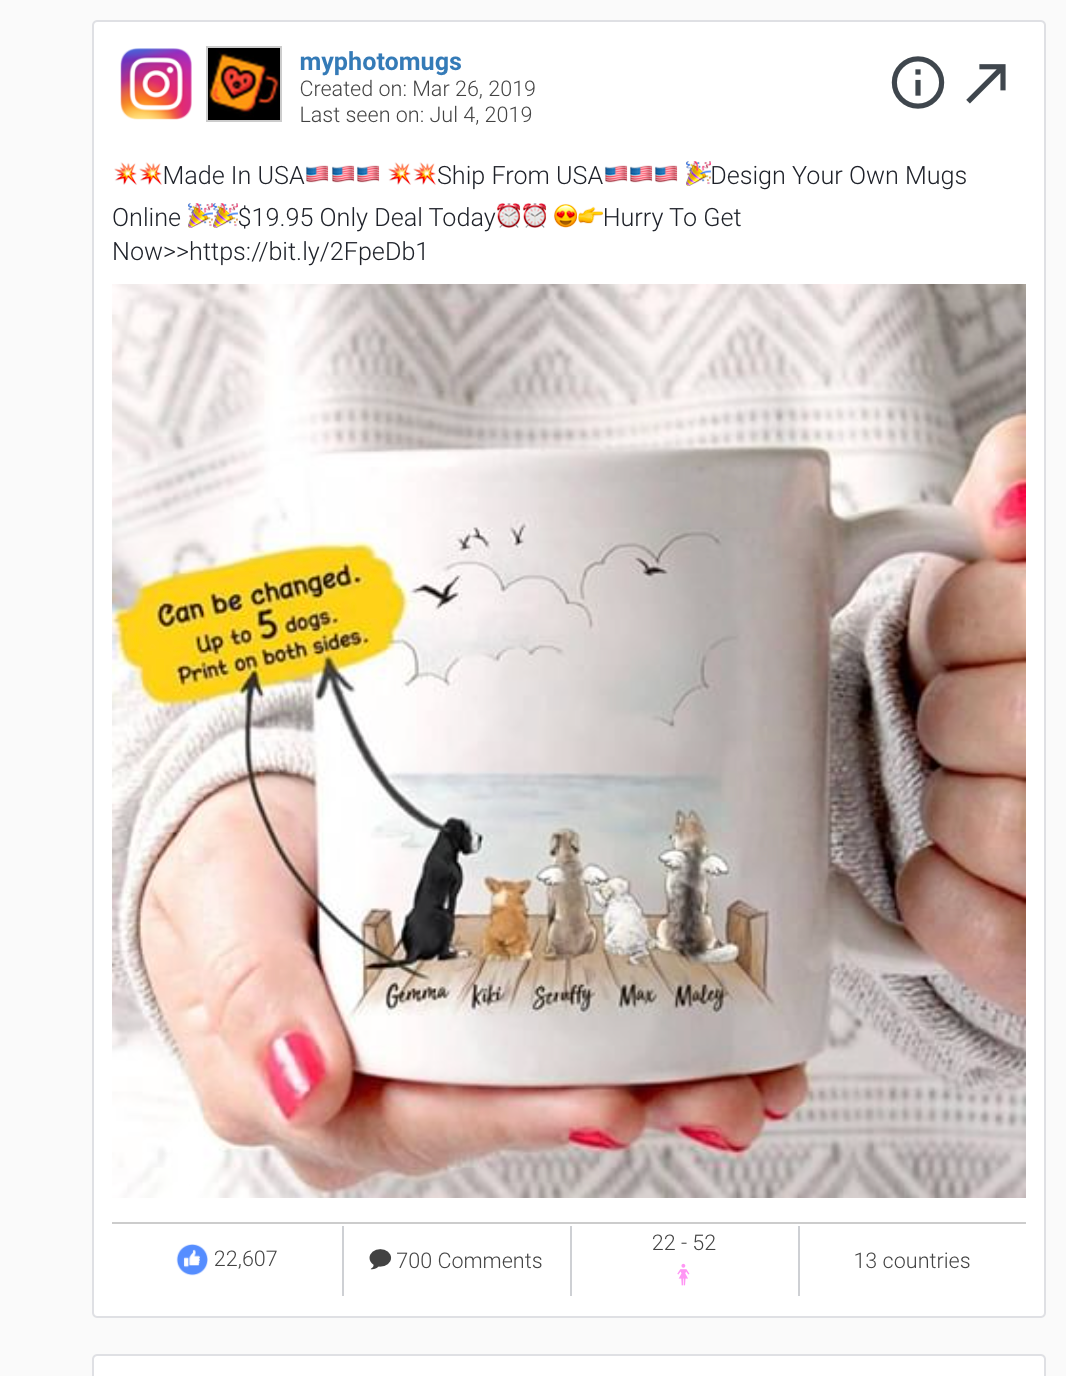Click the pink female audience icon
1066x1376 pixels.
tap(684, 1275)
